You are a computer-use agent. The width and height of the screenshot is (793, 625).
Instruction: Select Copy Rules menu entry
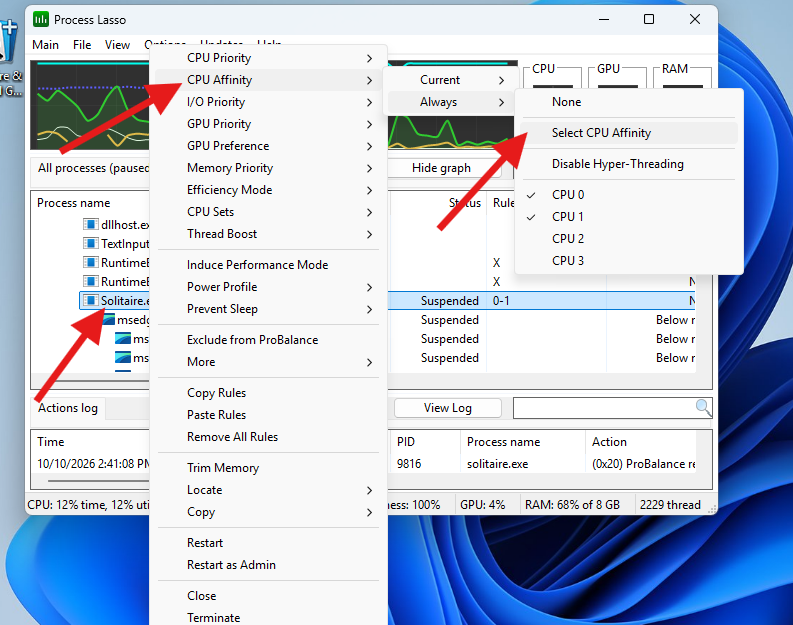click(269, 393)
